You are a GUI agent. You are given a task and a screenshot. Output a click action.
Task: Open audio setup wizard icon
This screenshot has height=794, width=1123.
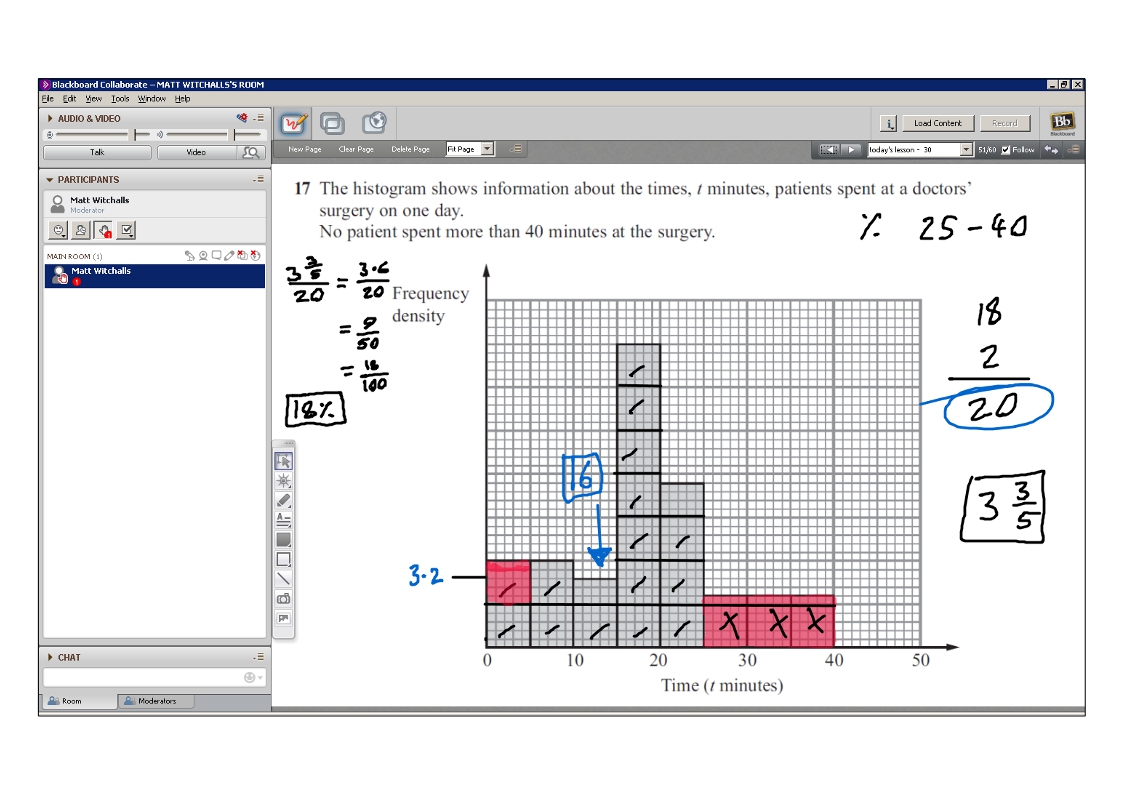click(242, 118)
